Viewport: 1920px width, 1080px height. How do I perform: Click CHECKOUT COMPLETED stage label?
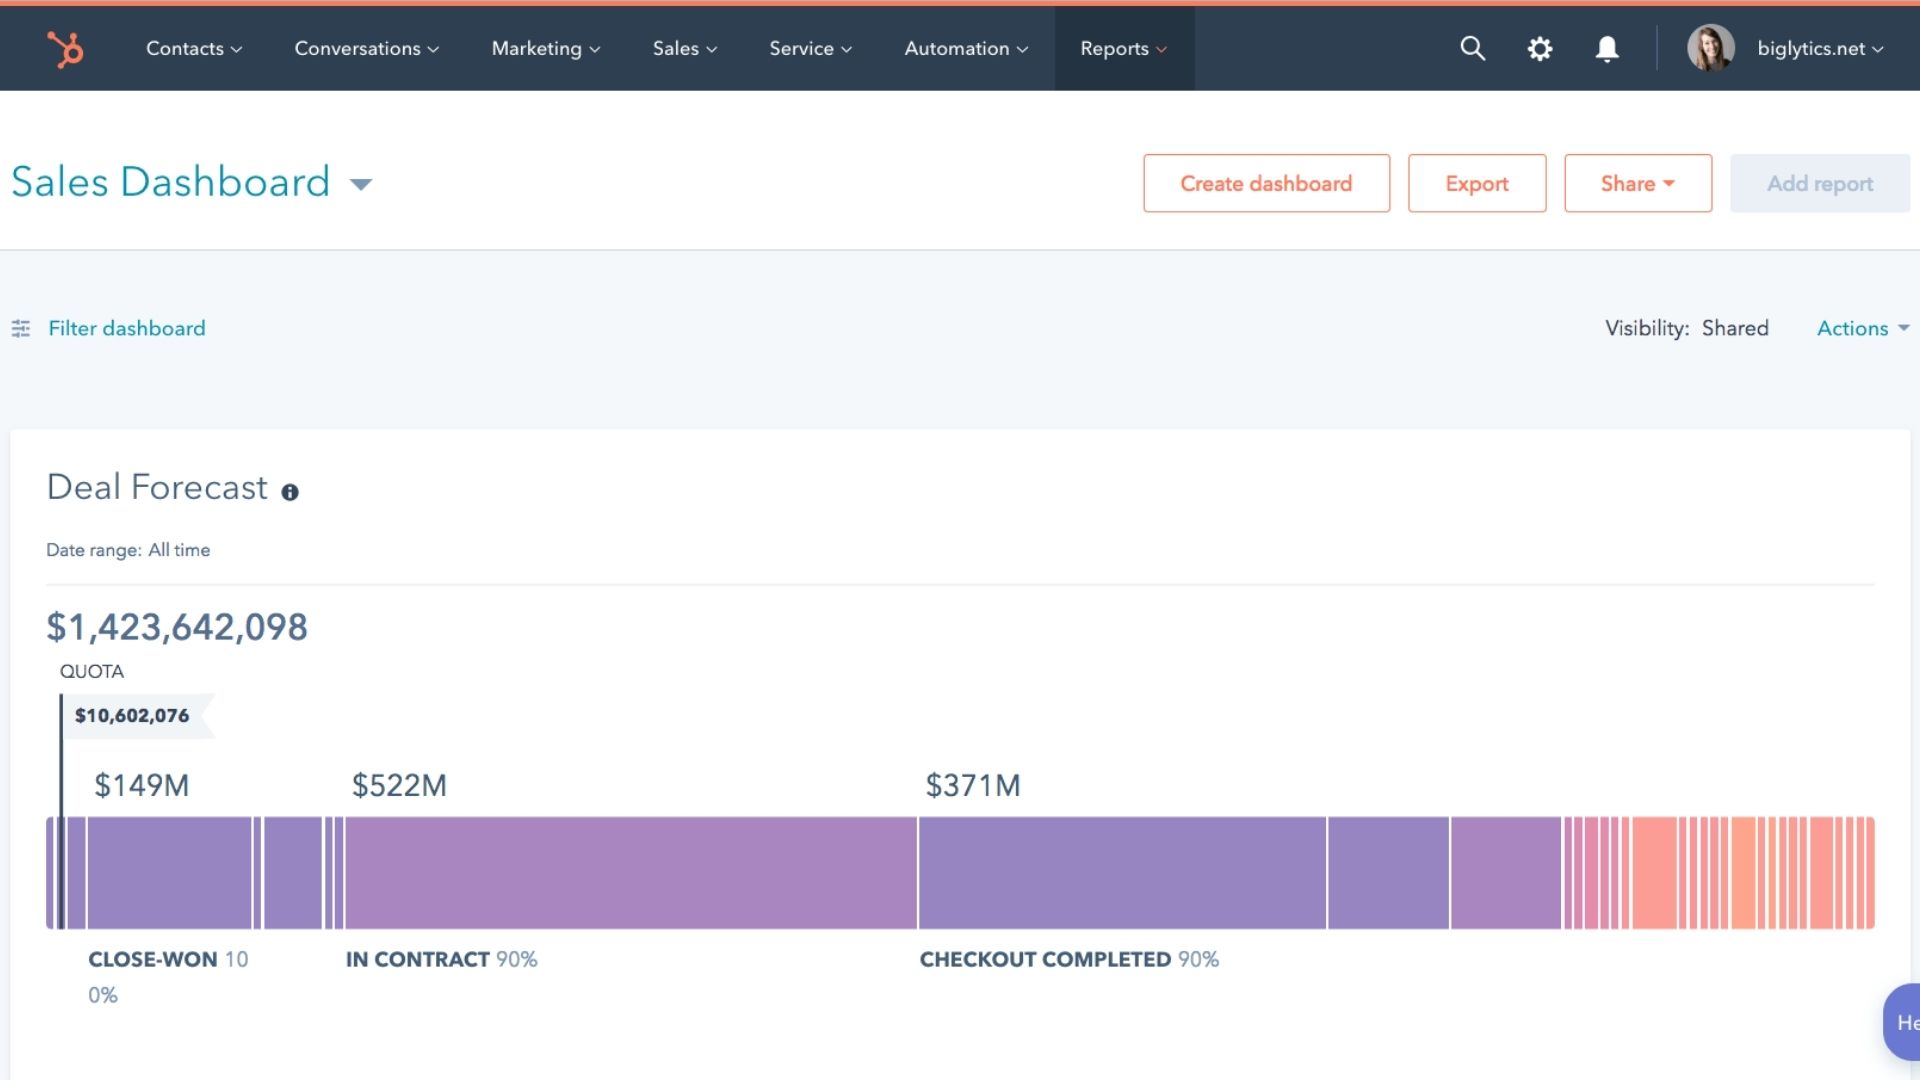(1045, 959)
